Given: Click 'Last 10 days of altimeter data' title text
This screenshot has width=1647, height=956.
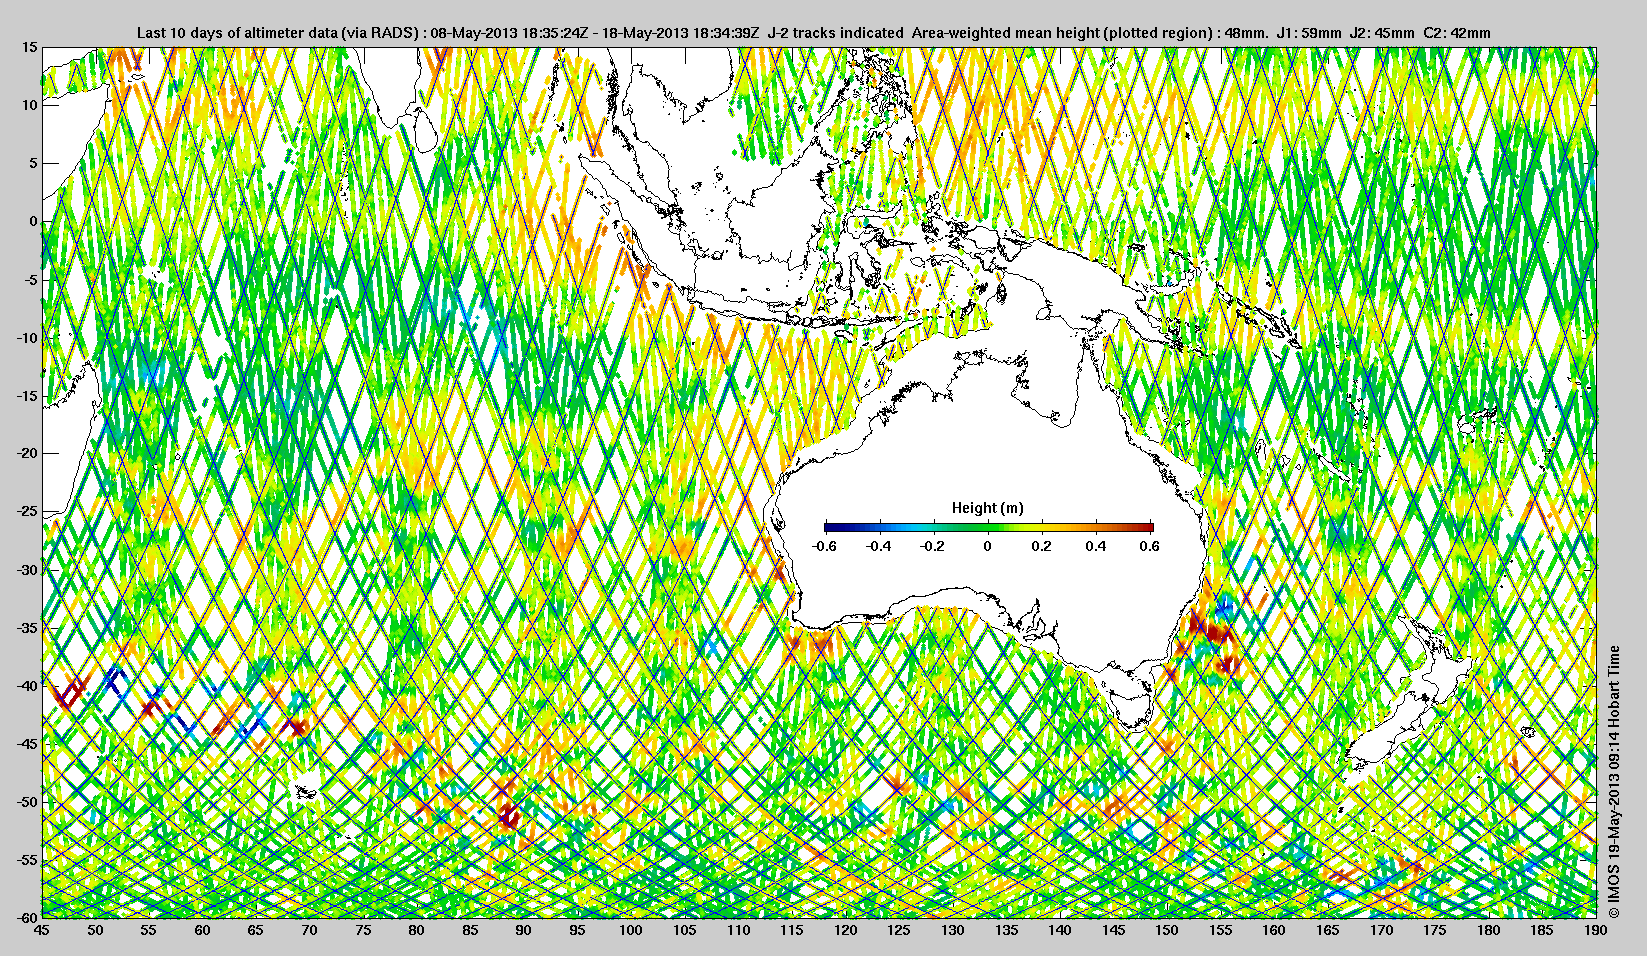Looking at the screenshot, I should coord(236,33).
